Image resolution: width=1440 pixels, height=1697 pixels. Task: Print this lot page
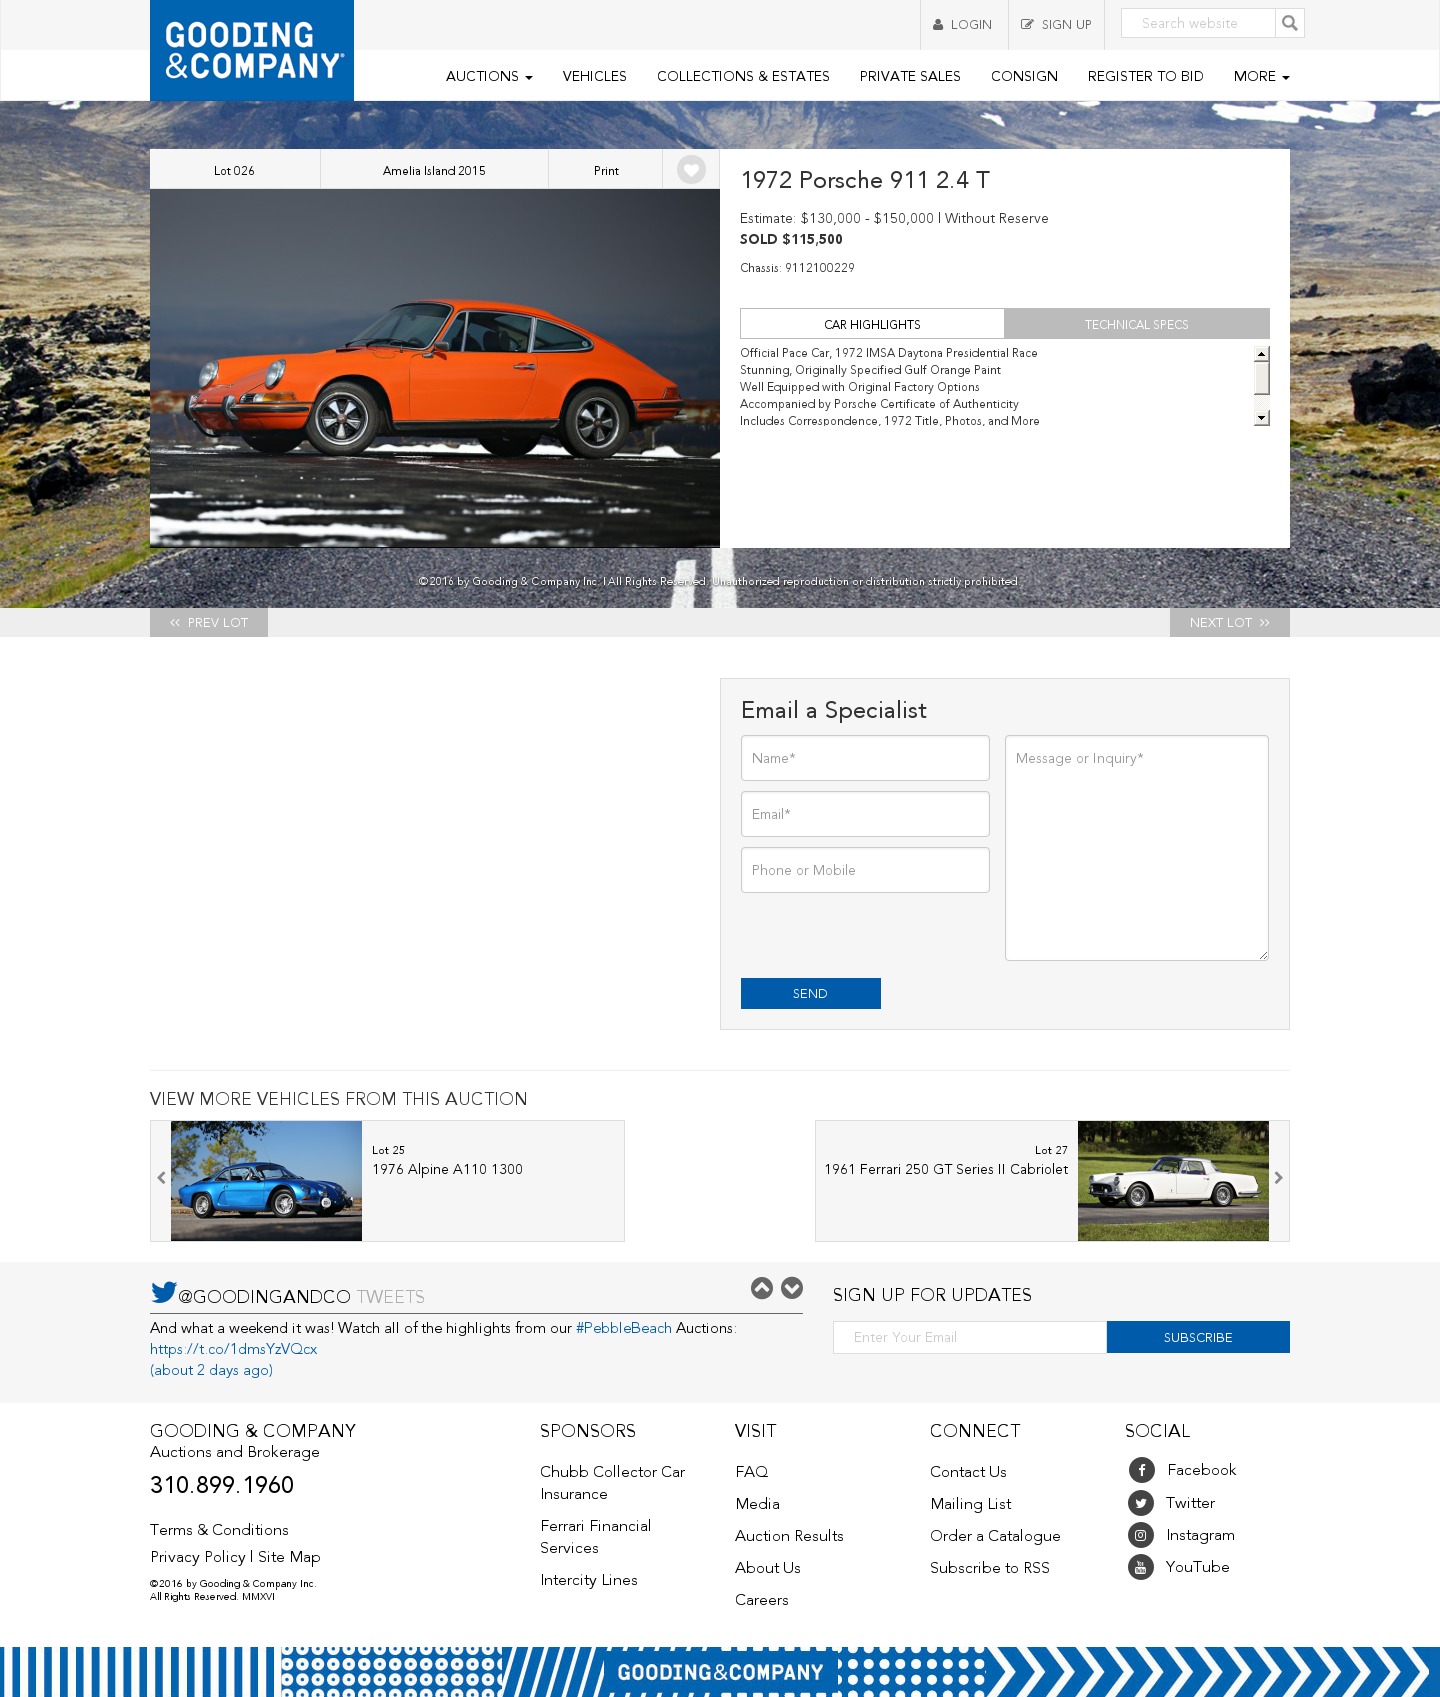[606, 170]
